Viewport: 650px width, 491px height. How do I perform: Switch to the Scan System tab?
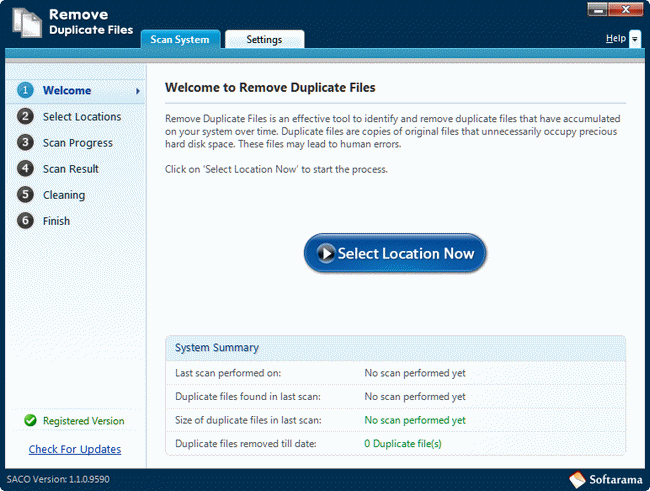pyautogui.click(x=180, y=39)
